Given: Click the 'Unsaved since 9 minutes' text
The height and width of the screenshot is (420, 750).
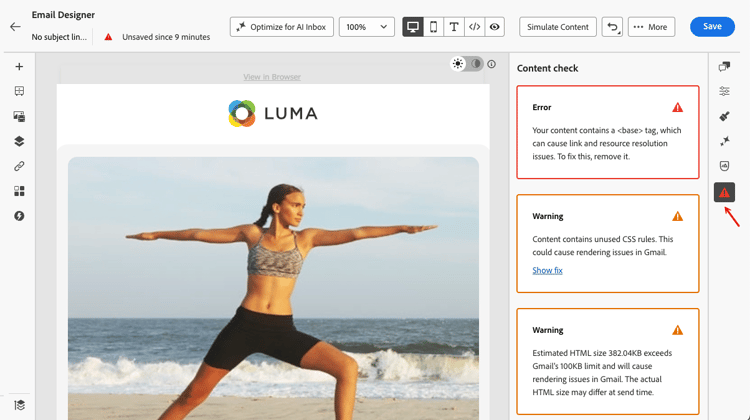Looking at the screenshot, I should coord(166,37).
